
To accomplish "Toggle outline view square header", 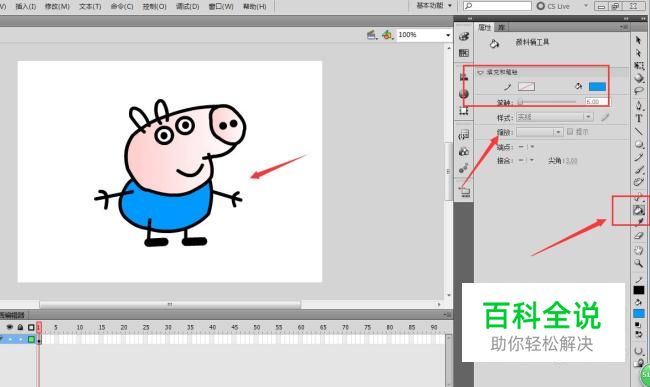I will [x=31, y=327].
